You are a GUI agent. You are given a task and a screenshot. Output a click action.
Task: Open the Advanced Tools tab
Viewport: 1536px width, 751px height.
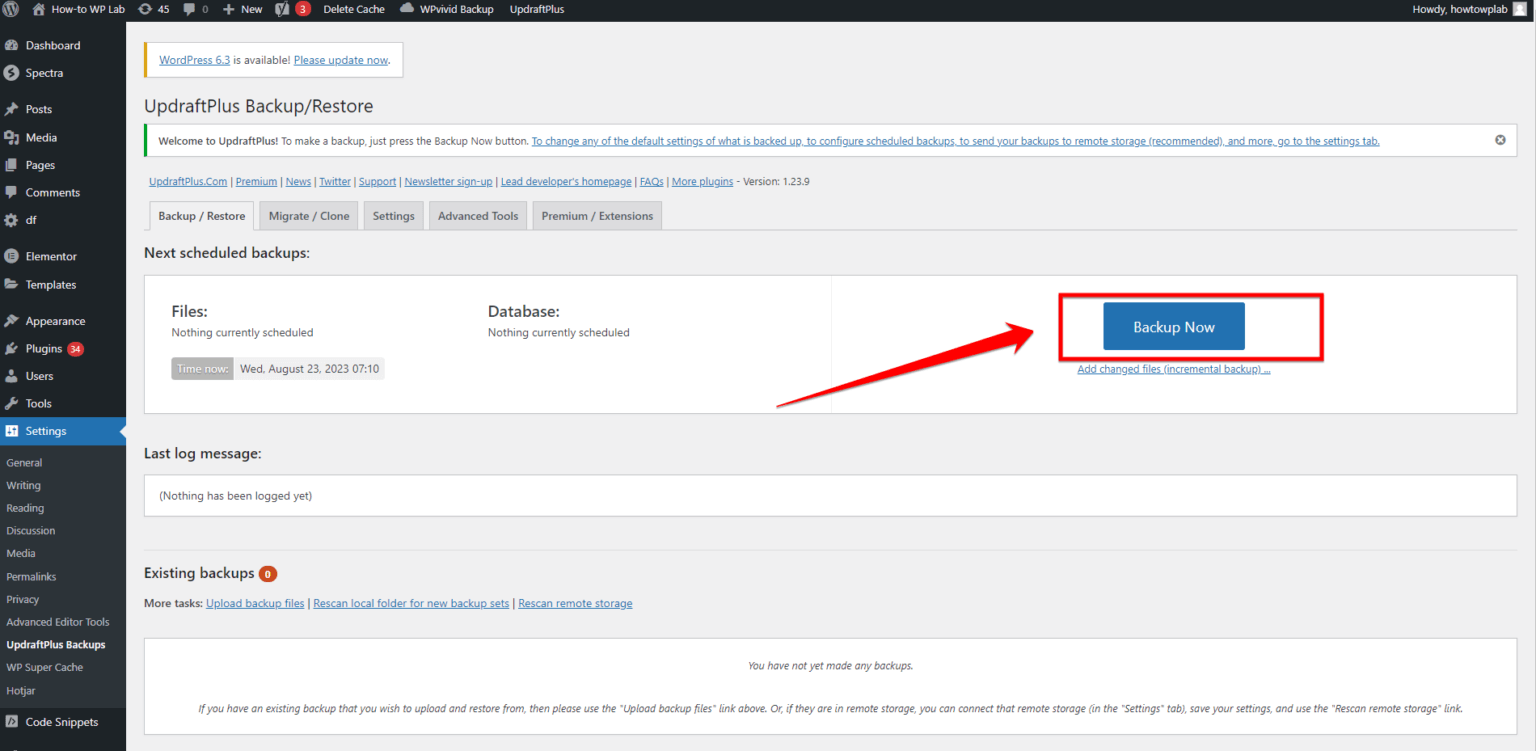click(477, 215)
